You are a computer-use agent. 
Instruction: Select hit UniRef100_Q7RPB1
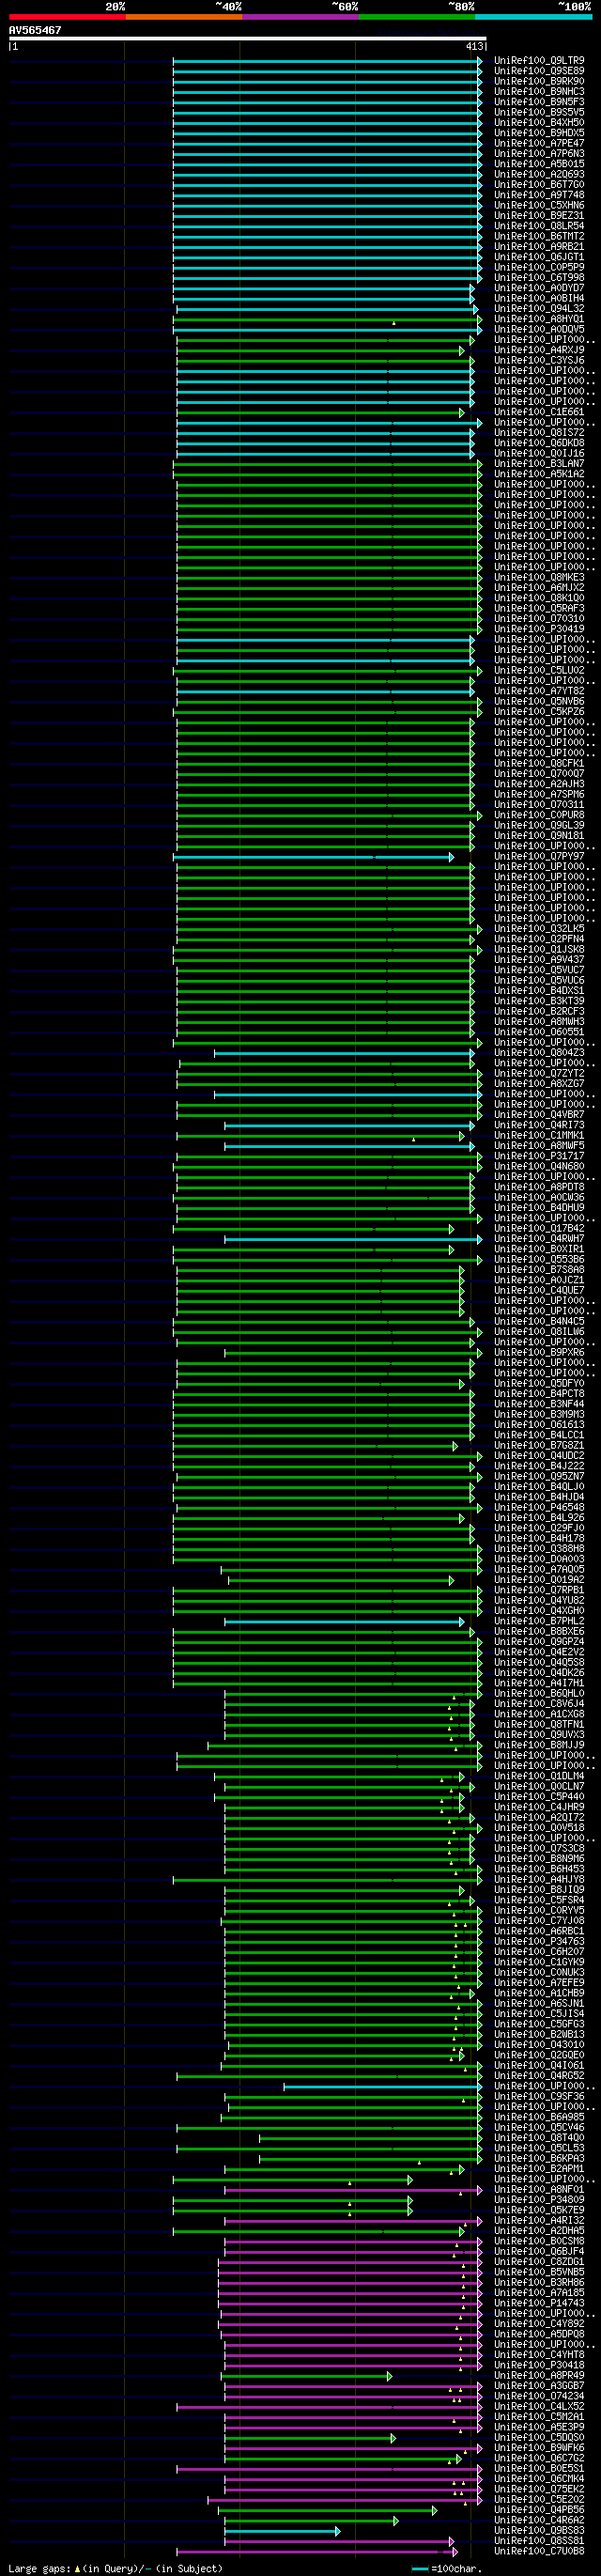click(539, 1590)
